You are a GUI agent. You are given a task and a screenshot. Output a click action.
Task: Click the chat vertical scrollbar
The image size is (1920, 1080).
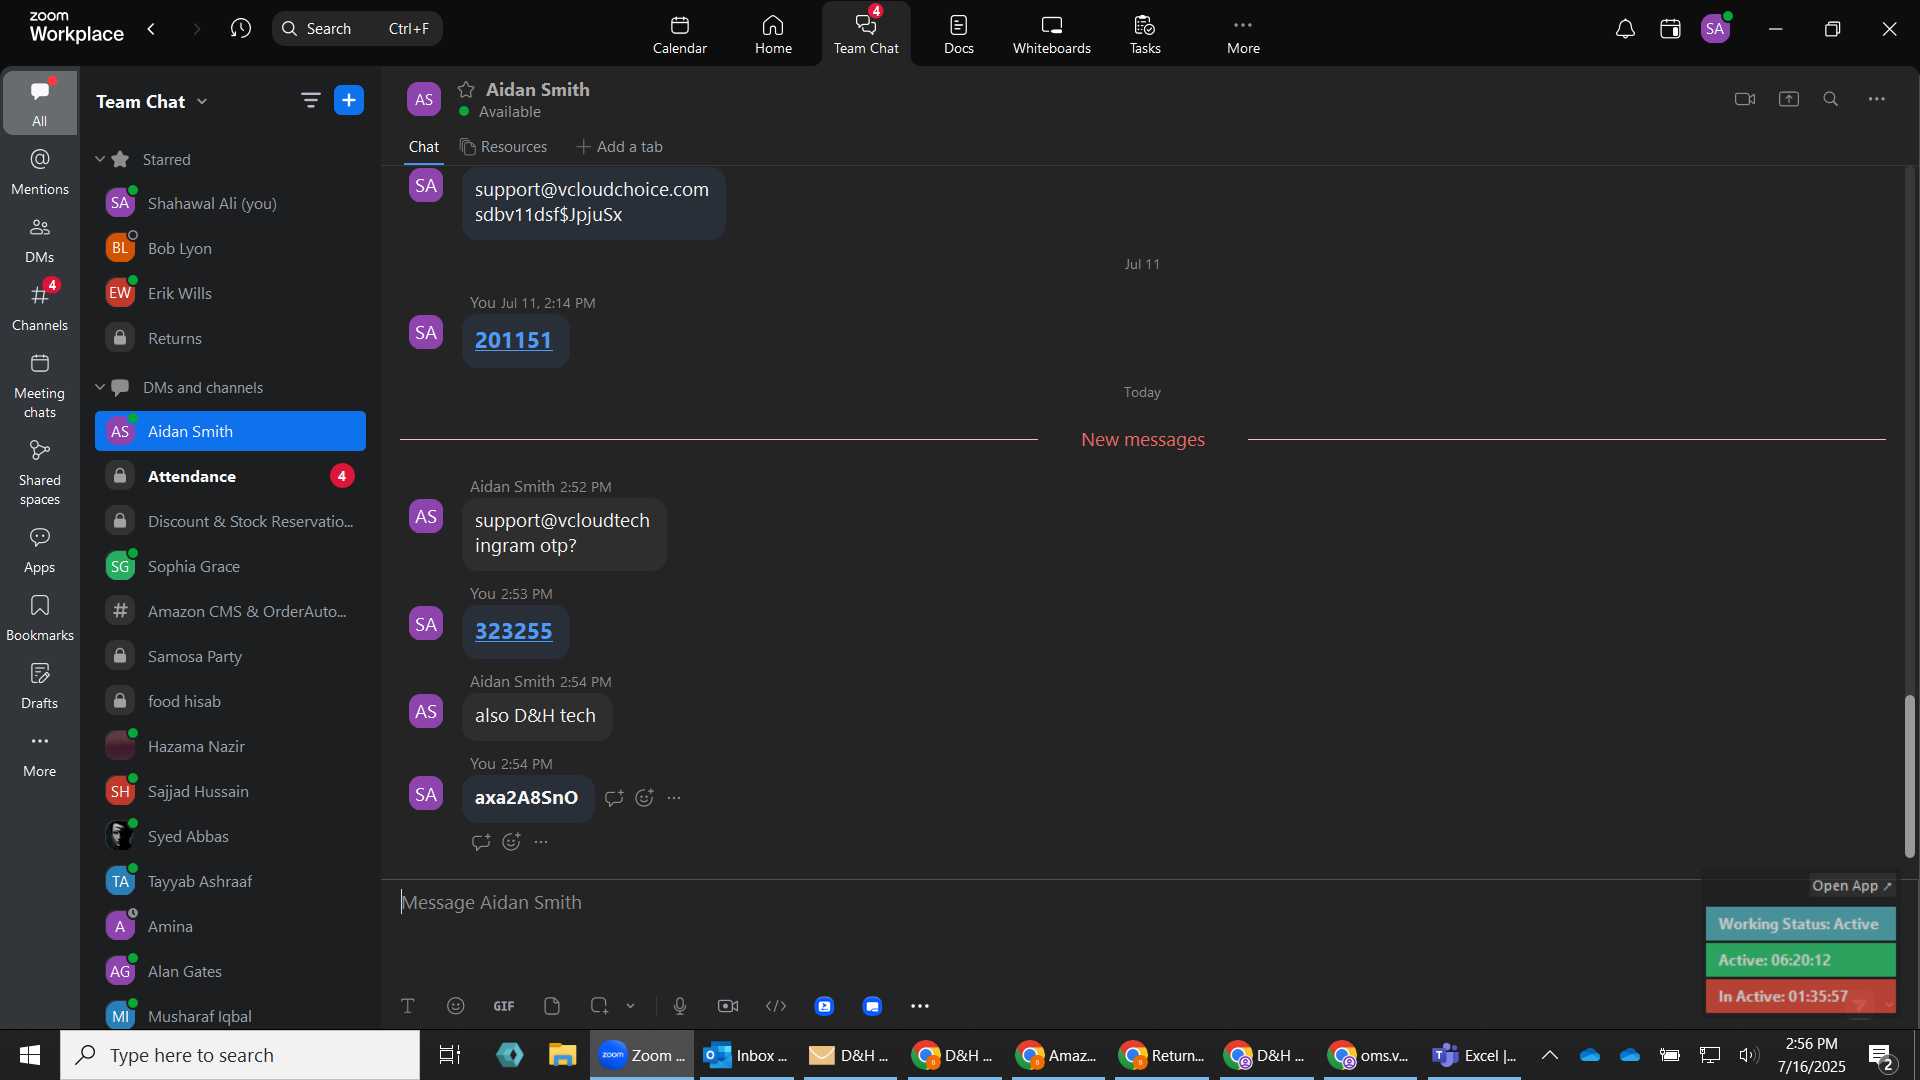click(1910, 776)
